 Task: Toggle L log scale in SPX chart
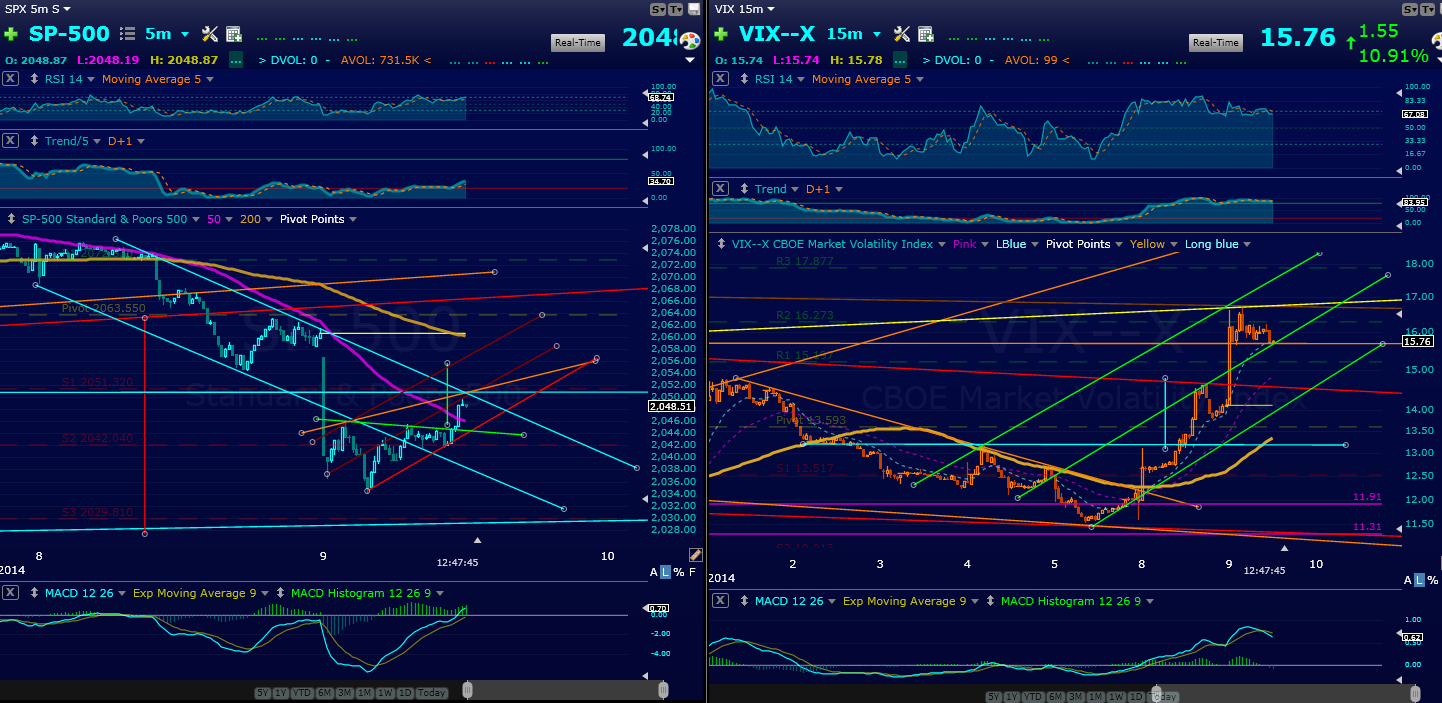point(666,571)
